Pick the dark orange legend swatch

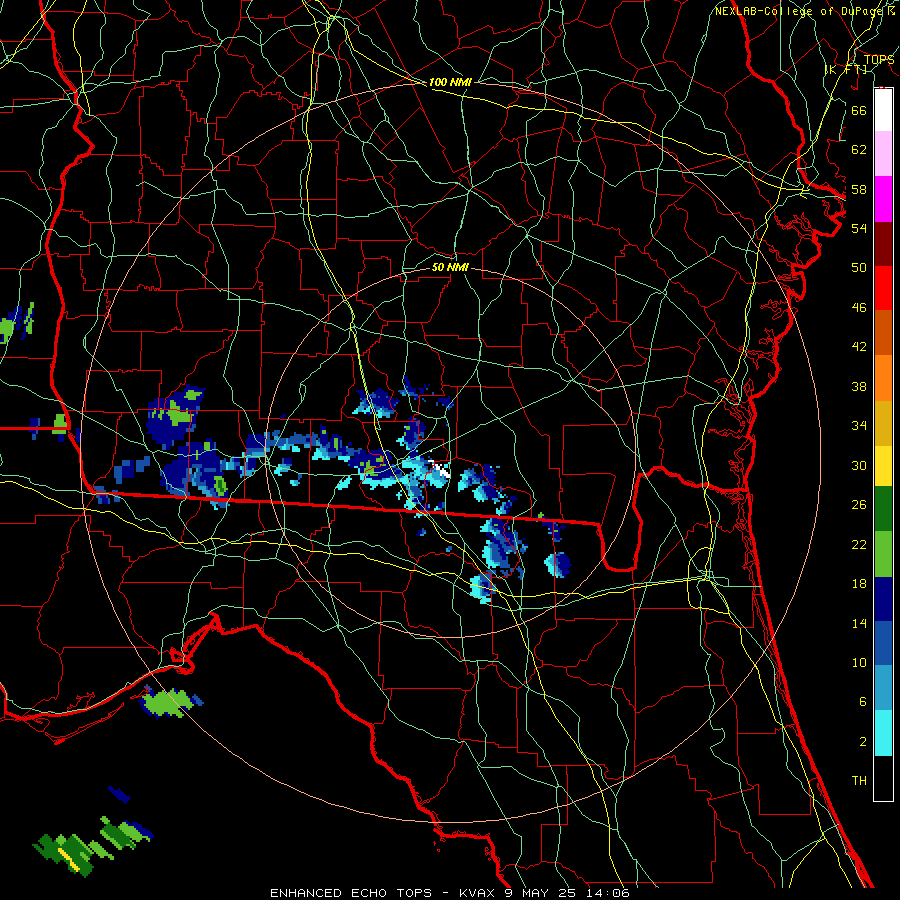click(x=883, y=332)
